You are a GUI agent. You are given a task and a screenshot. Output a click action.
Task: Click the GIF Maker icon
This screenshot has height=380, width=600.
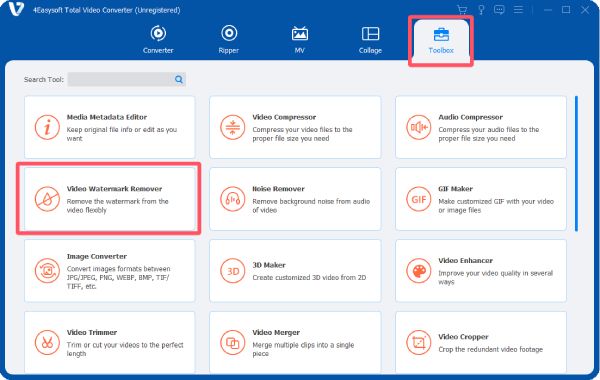[419, 199]
